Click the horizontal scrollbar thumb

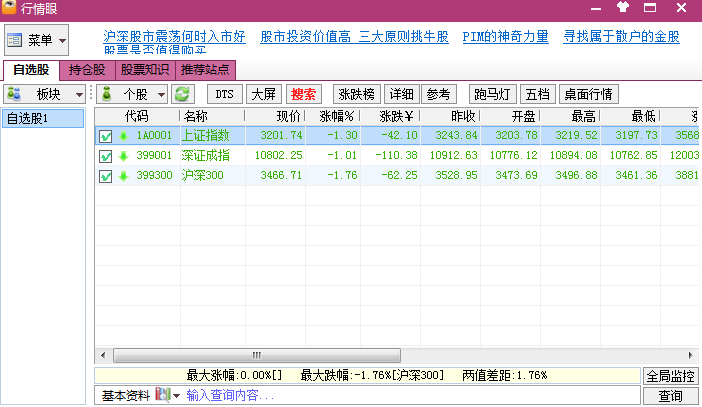[x=257, y=356]
